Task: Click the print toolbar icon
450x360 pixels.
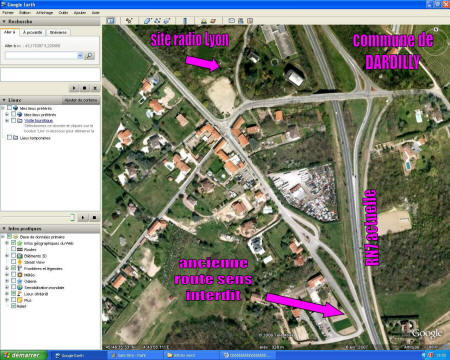Action: [241, 21]
